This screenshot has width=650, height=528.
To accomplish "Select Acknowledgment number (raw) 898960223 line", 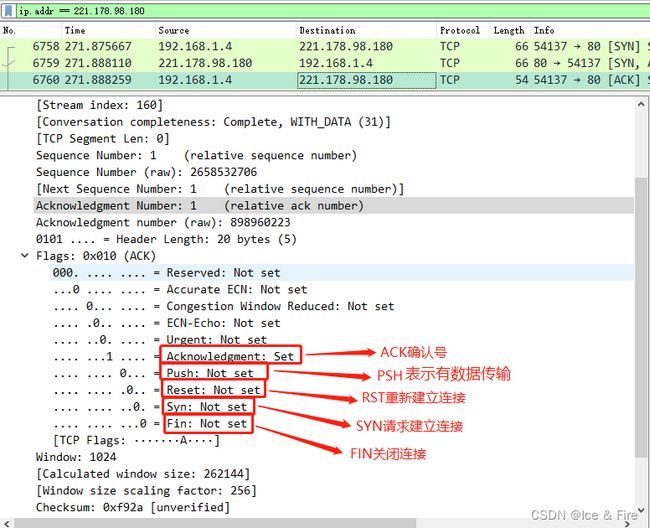I will 163,223.
